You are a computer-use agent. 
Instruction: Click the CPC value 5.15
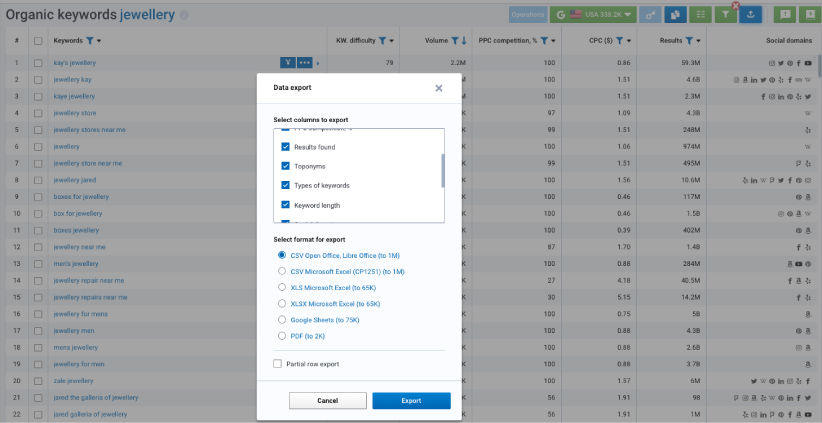[624, 297]
